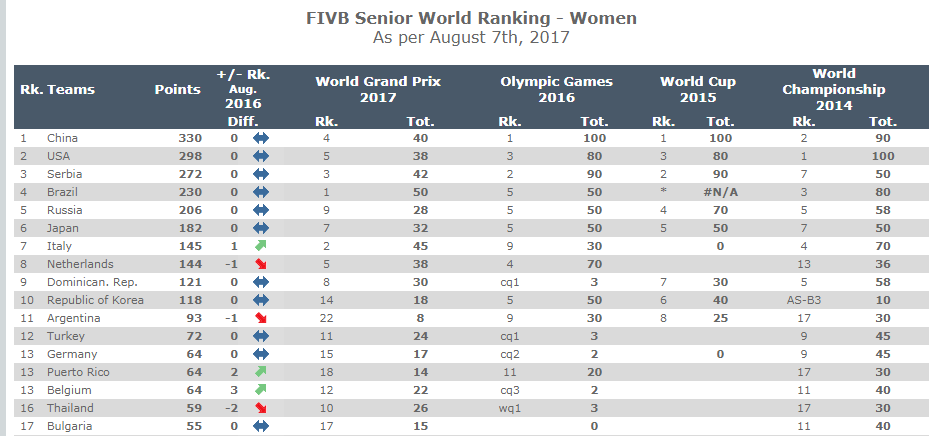Click the green up arrow beside Italy
929x436 pixels.
pos(261,246)
